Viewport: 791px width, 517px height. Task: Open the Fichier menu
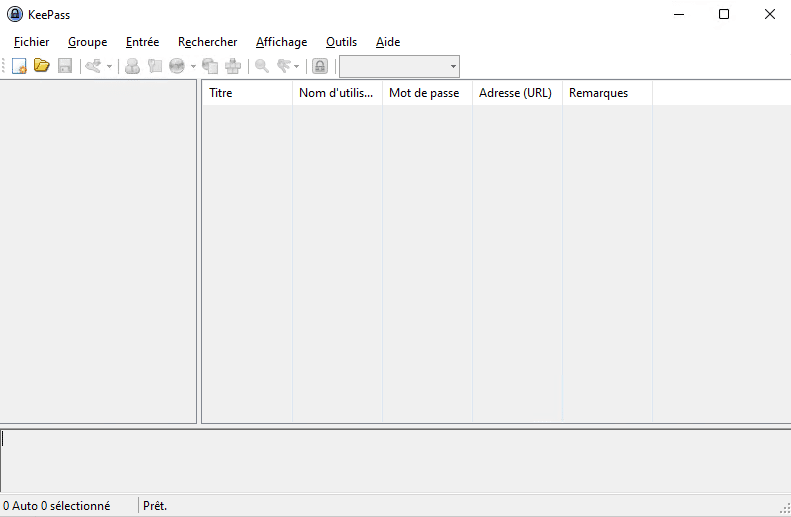pyautogui.click(x=31, y=42)
